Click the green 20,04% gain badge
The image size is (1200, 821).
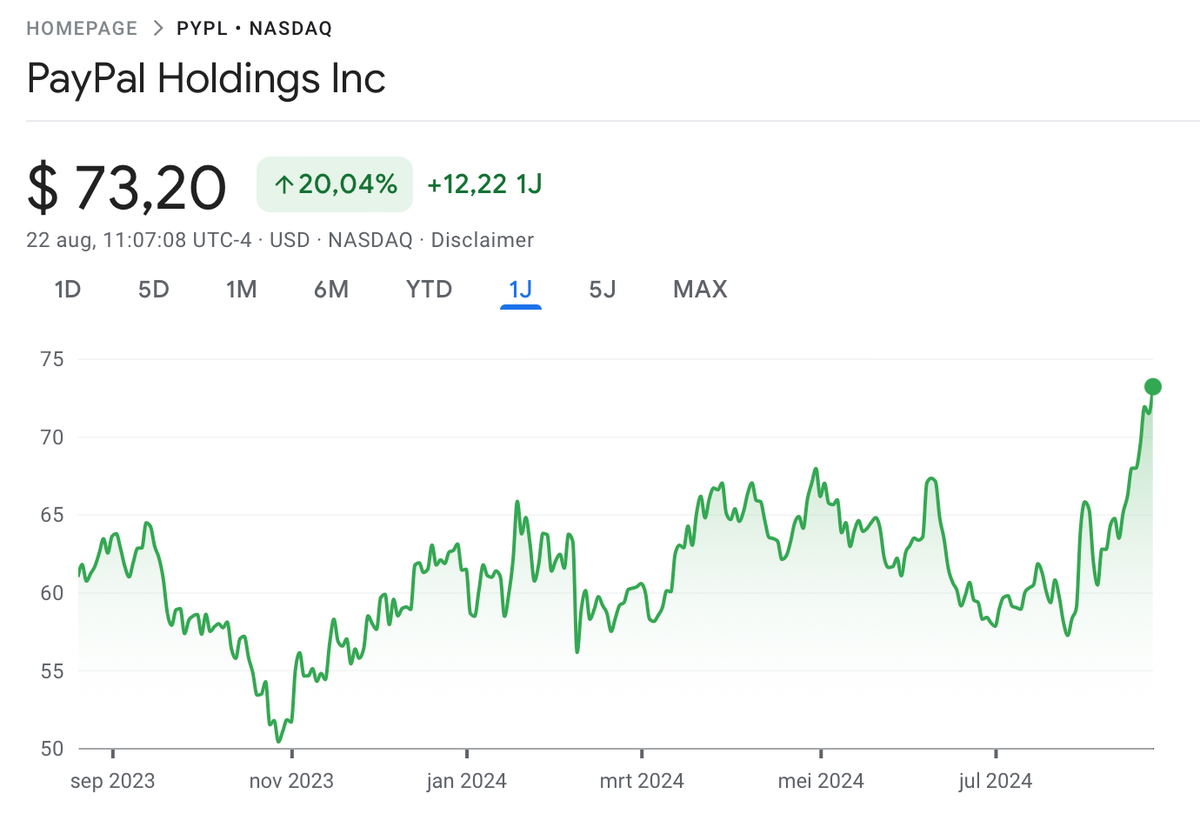click(333, 184)
